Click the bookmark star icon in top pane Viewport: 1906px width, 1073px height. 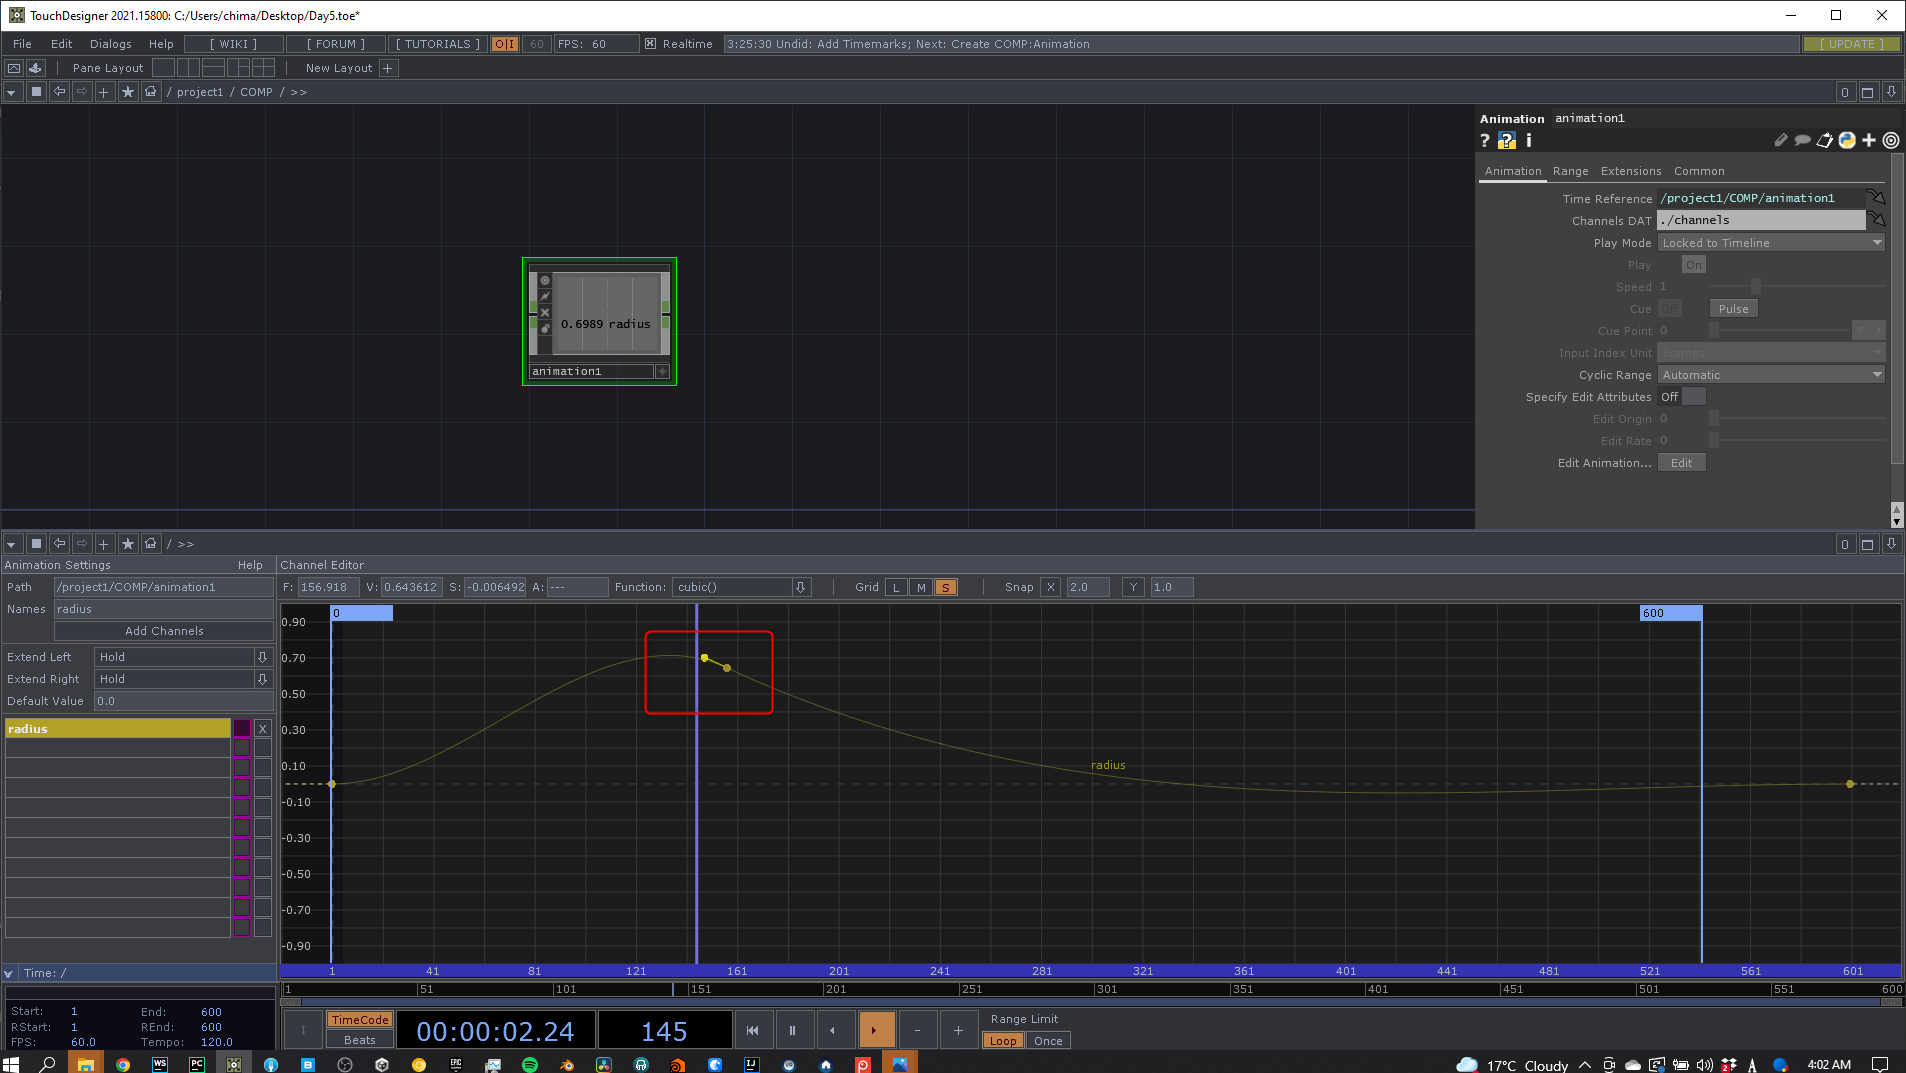[x=128, y=92]
